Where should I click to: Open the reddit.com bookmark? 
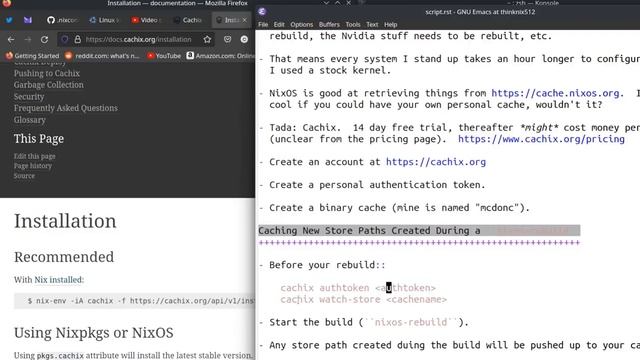102,56
